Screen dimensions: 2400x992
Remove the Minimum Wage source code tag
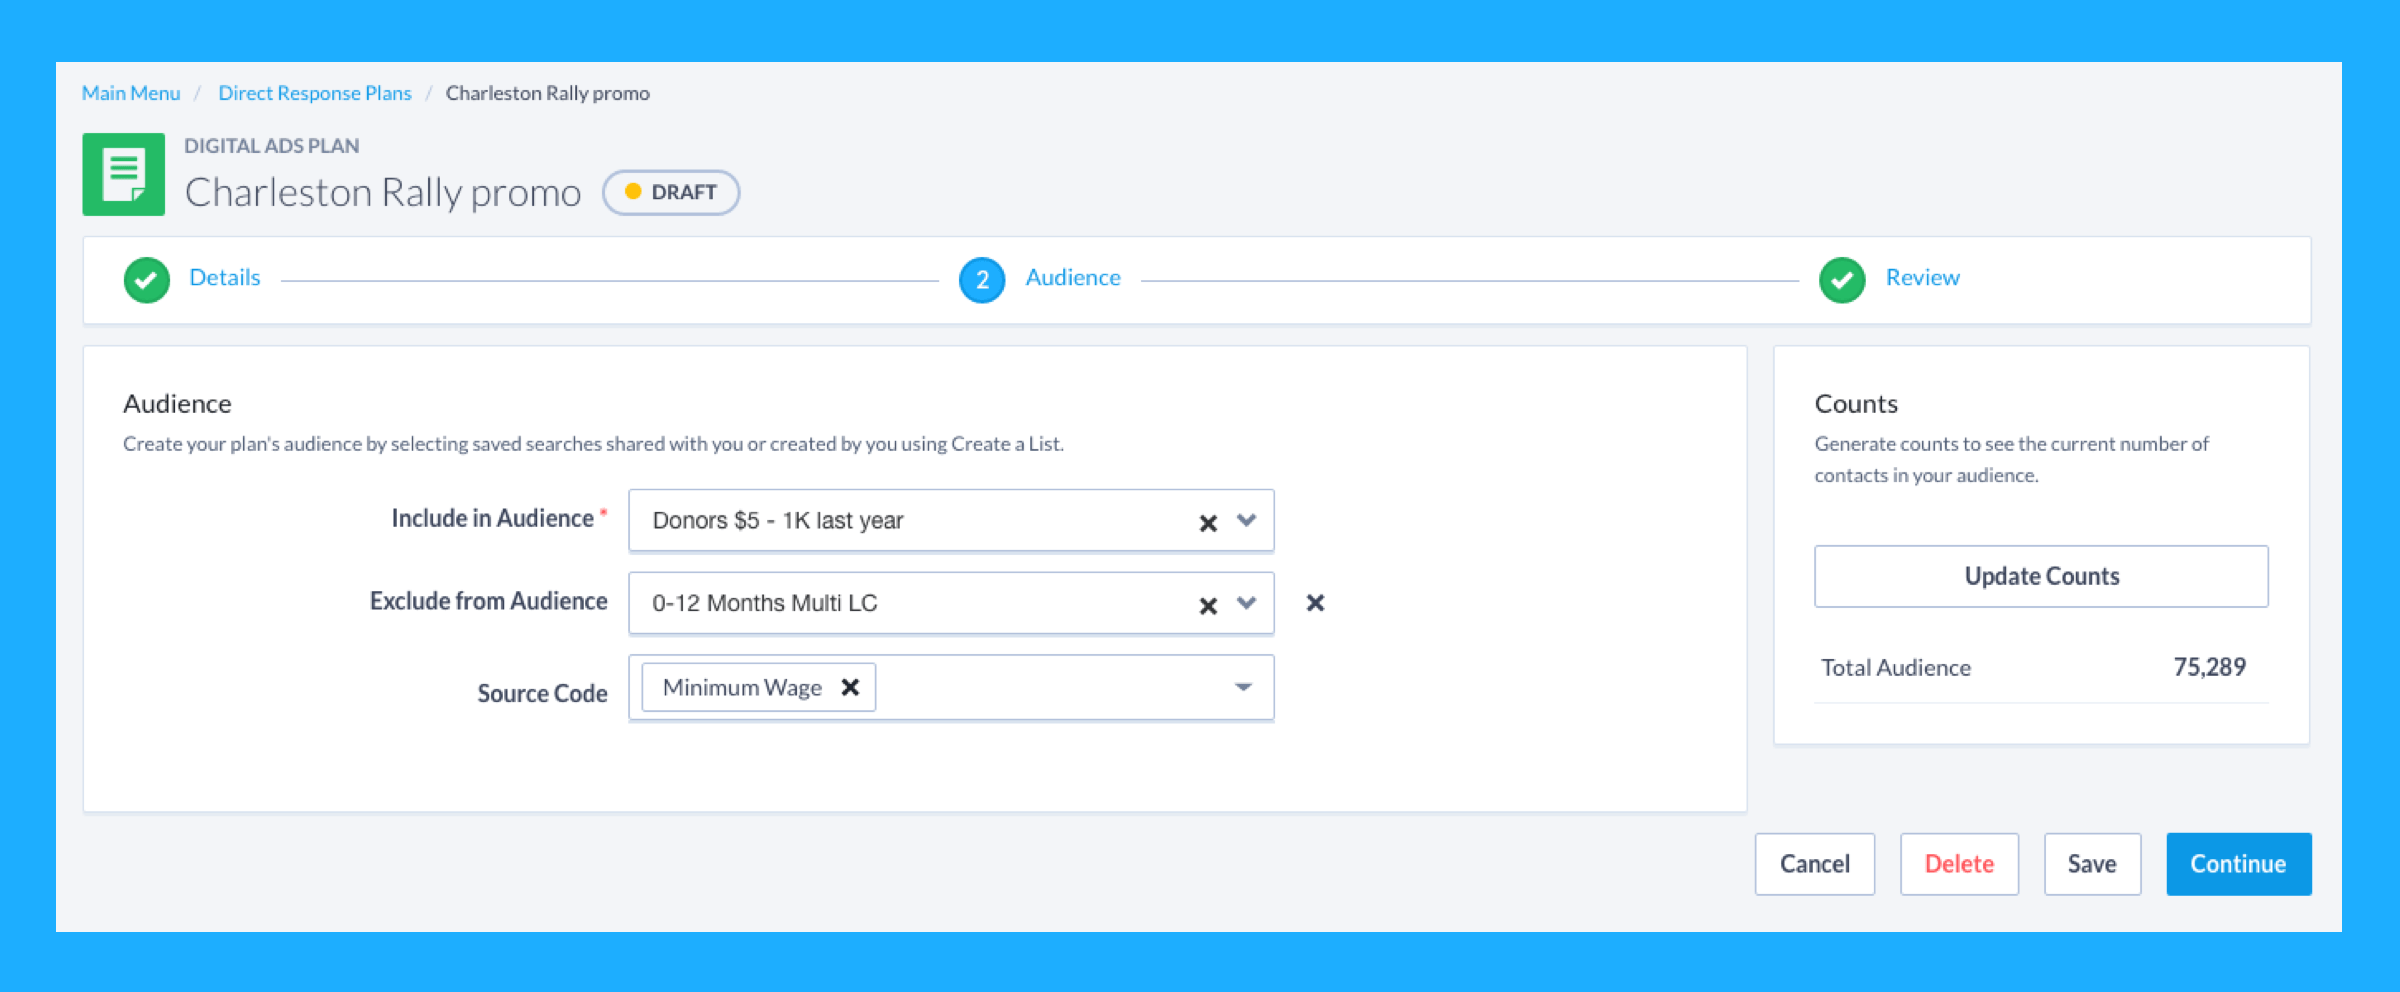tap(850, 687)
